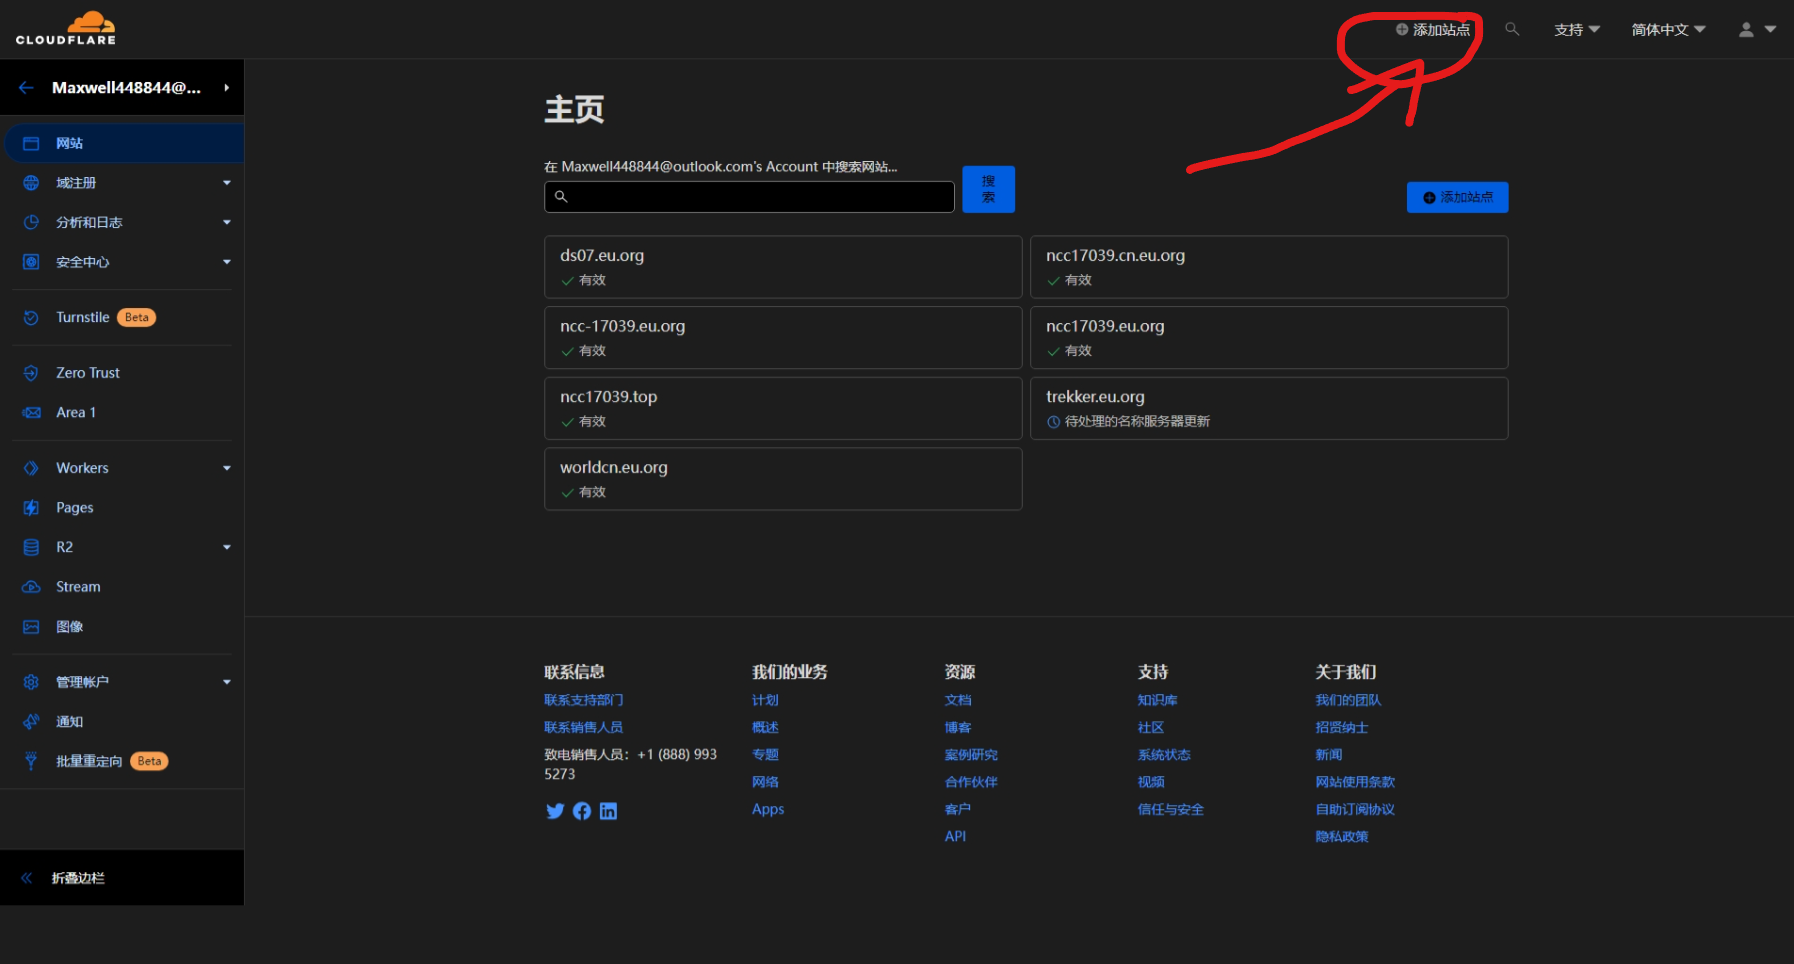Screen dimensions: 1794x964
Task: Click the magnifier search icon in top bar
Action: click(x=1512, y=29)
